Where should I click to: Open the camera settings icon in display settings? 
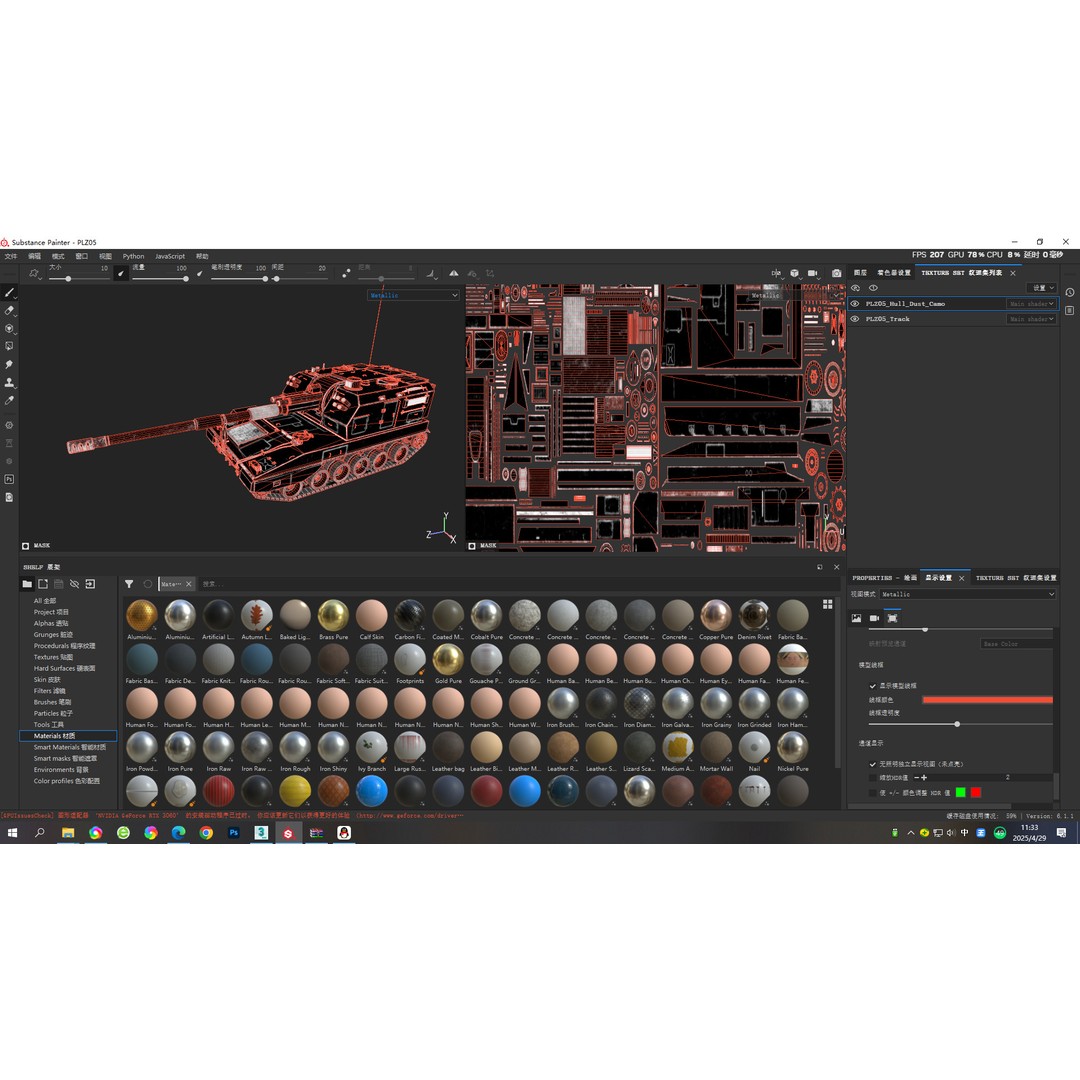pyautogui.click(x=874, y=618)
